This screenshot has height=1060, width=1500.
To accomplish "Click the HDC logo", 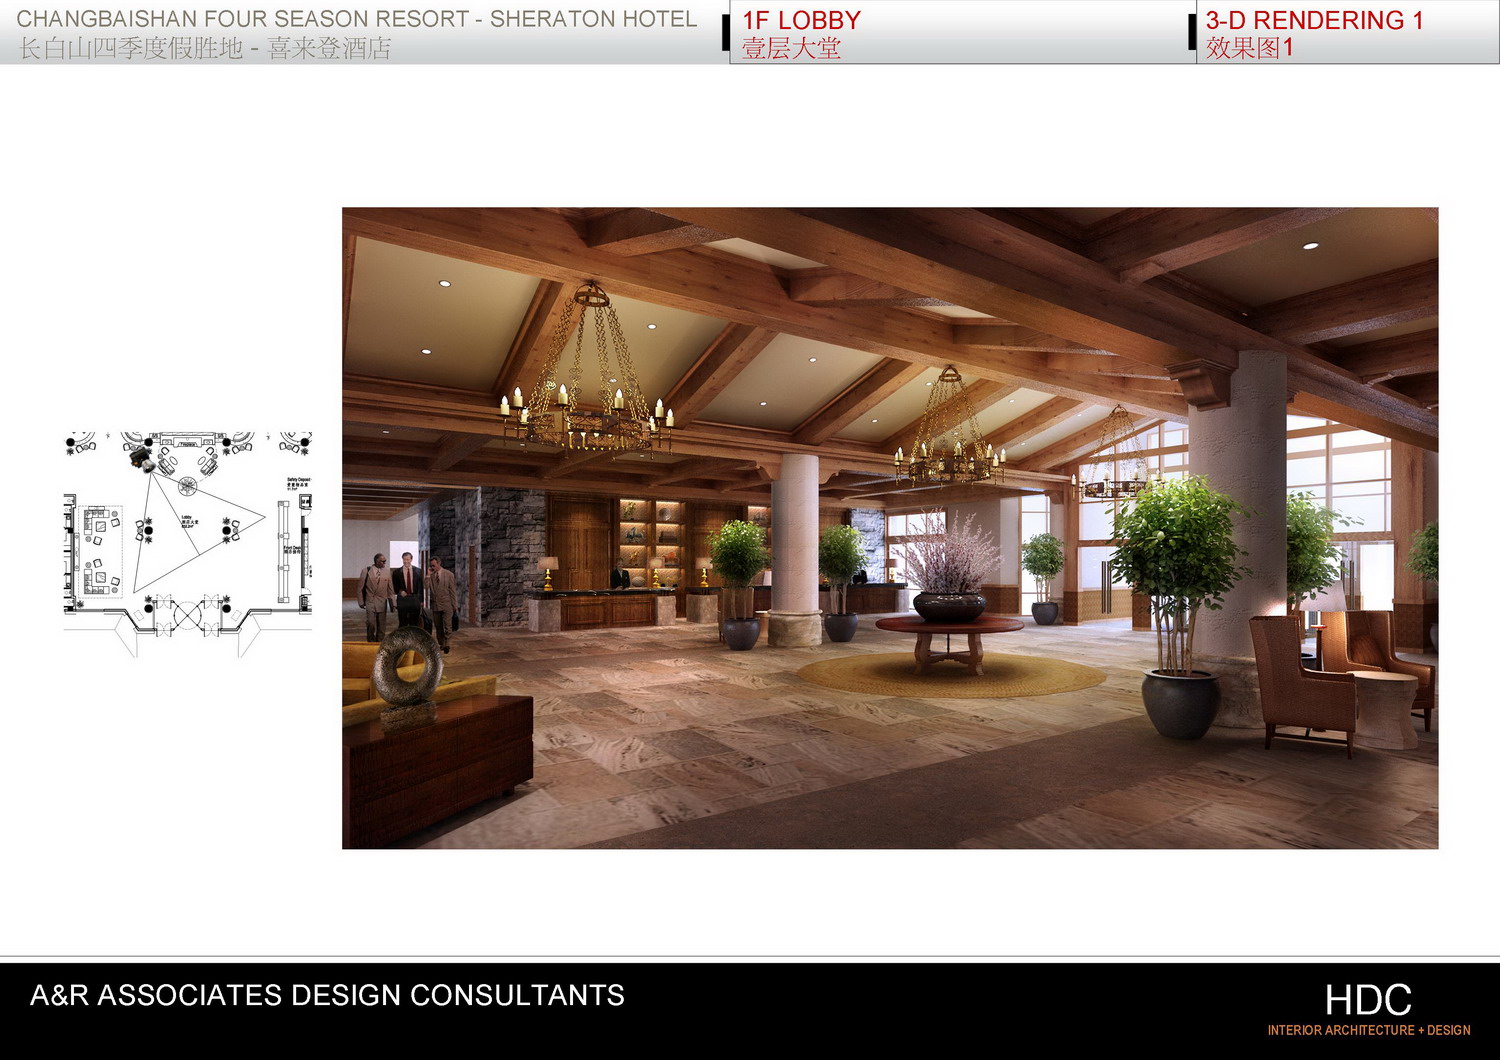I will (1367, 1000).
